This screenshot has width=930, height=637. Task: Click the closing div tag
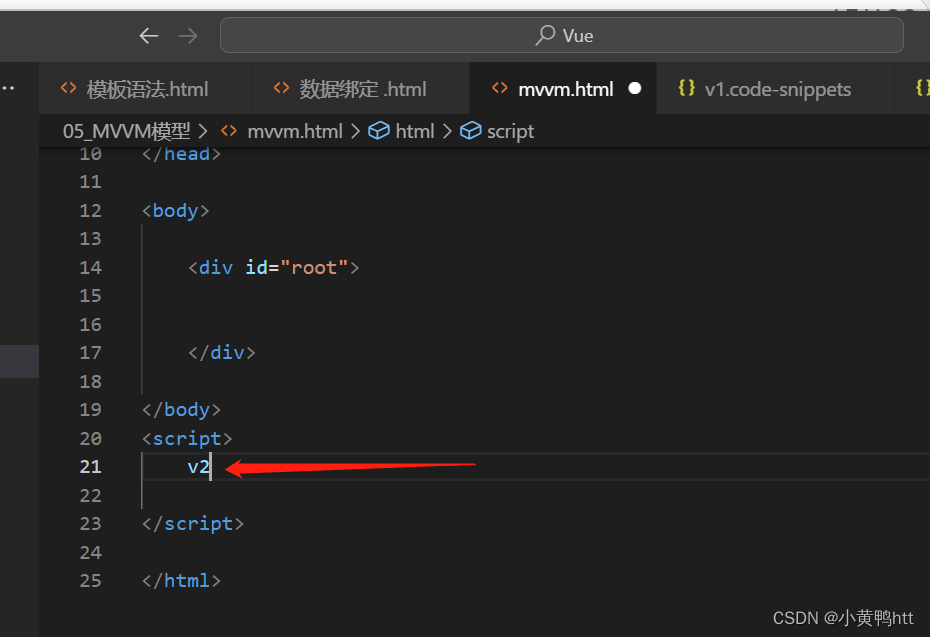(x=222, y=353)
